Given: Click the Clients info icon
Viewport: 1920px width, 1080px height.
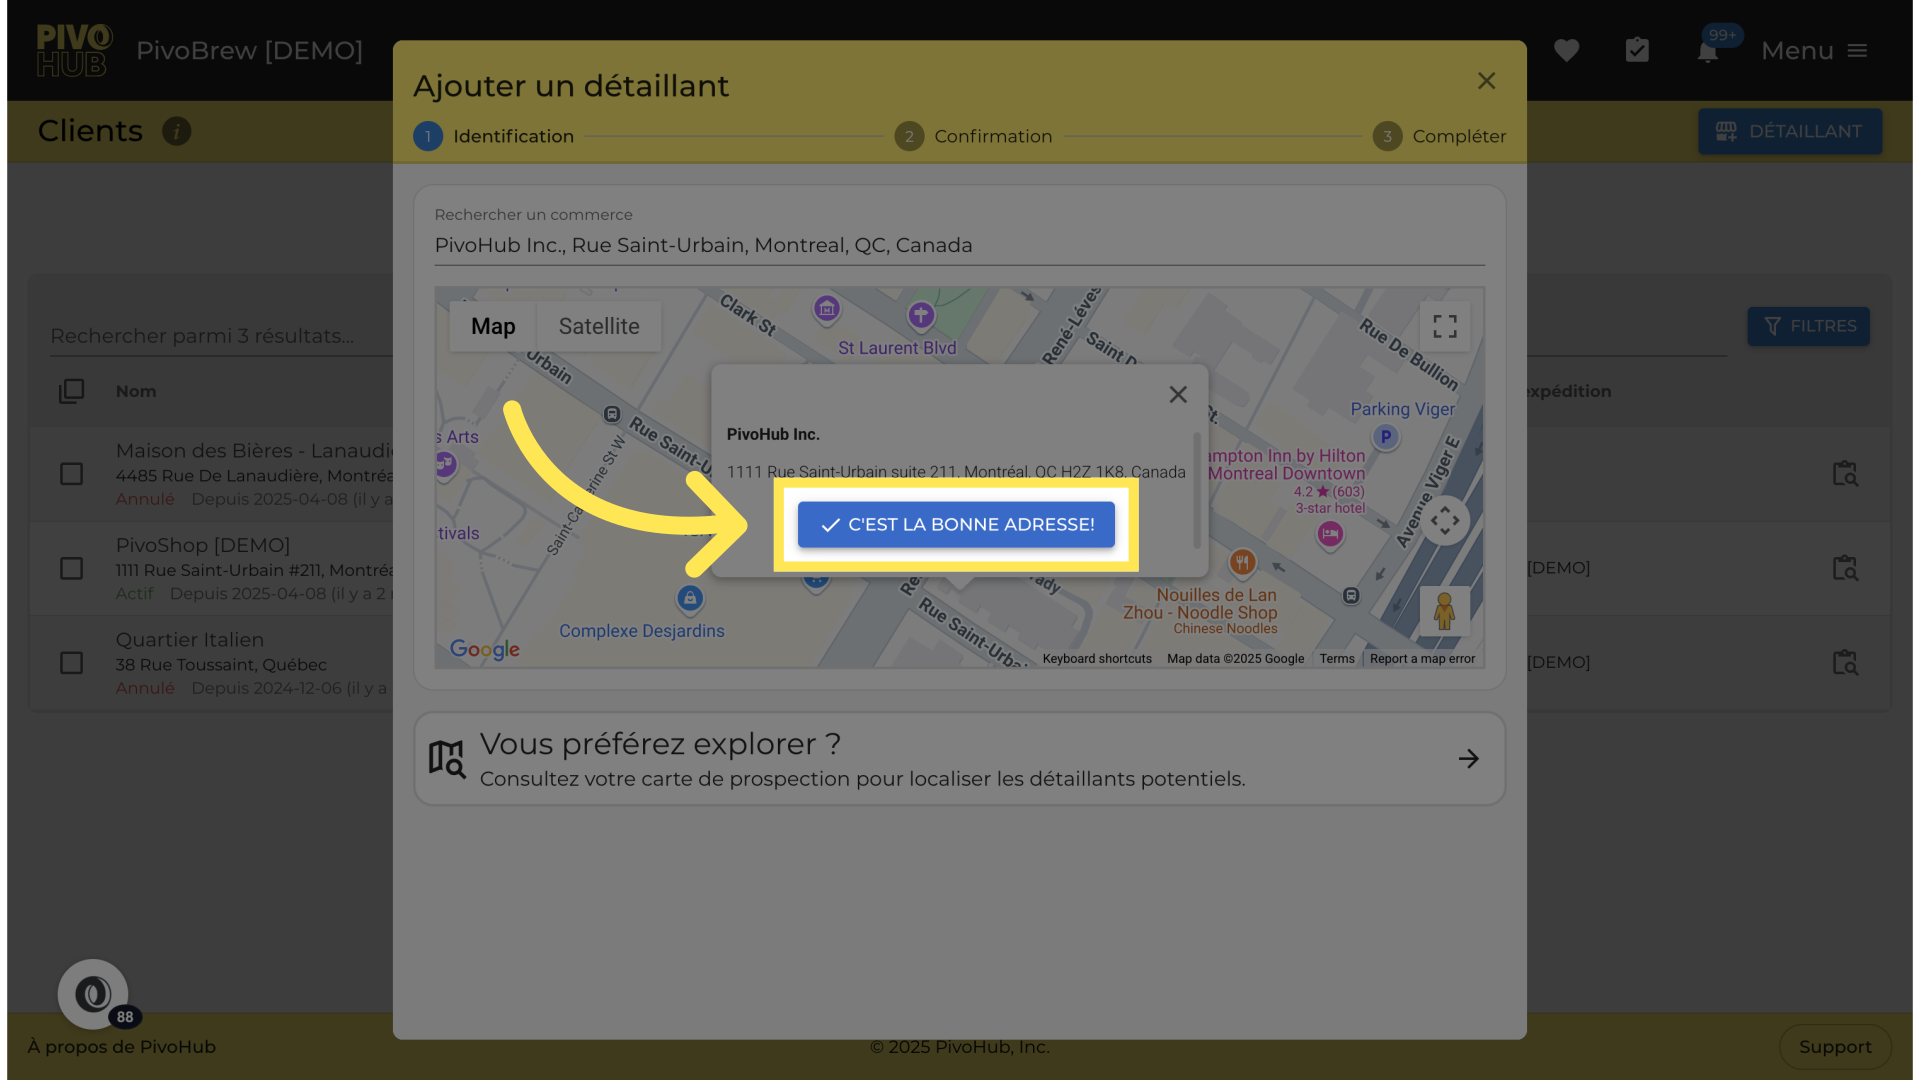Looking at the screenshot, I should pyautogui.click(x=177, y=131).
